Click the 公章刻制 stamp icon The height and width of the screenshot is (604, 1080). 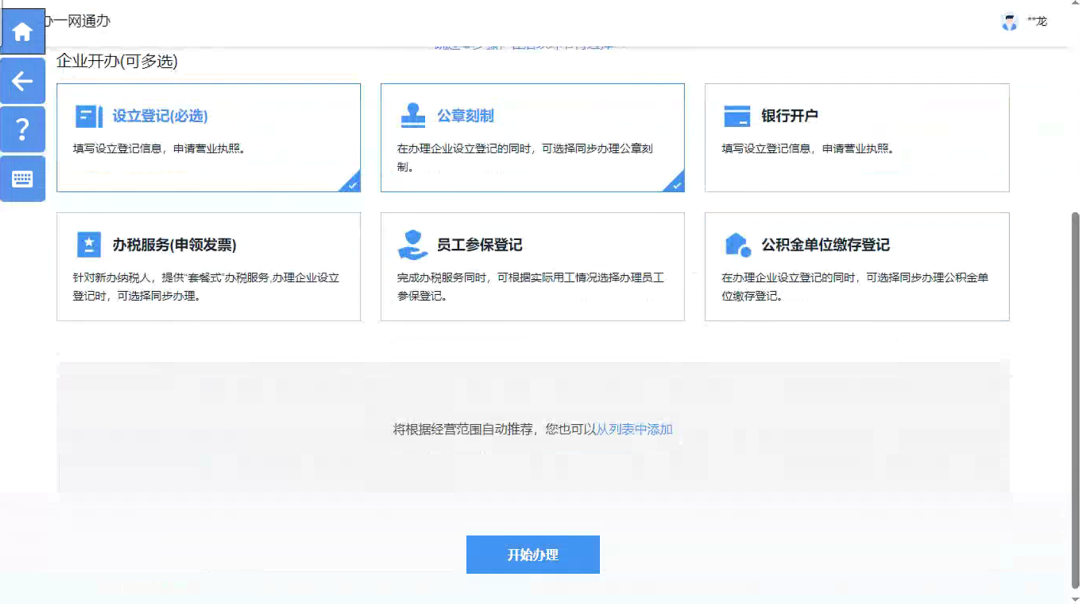[x=412, y=115]
